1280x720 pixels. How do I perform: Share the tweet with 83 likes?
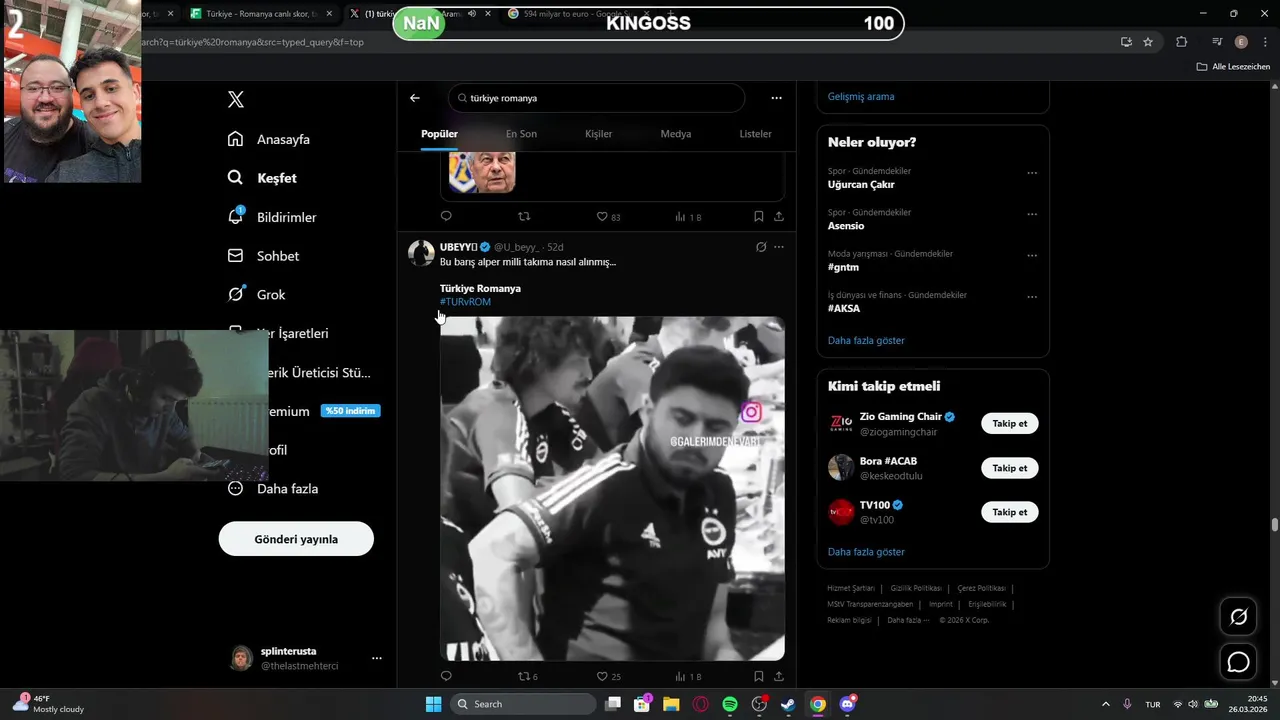point(779,216)
